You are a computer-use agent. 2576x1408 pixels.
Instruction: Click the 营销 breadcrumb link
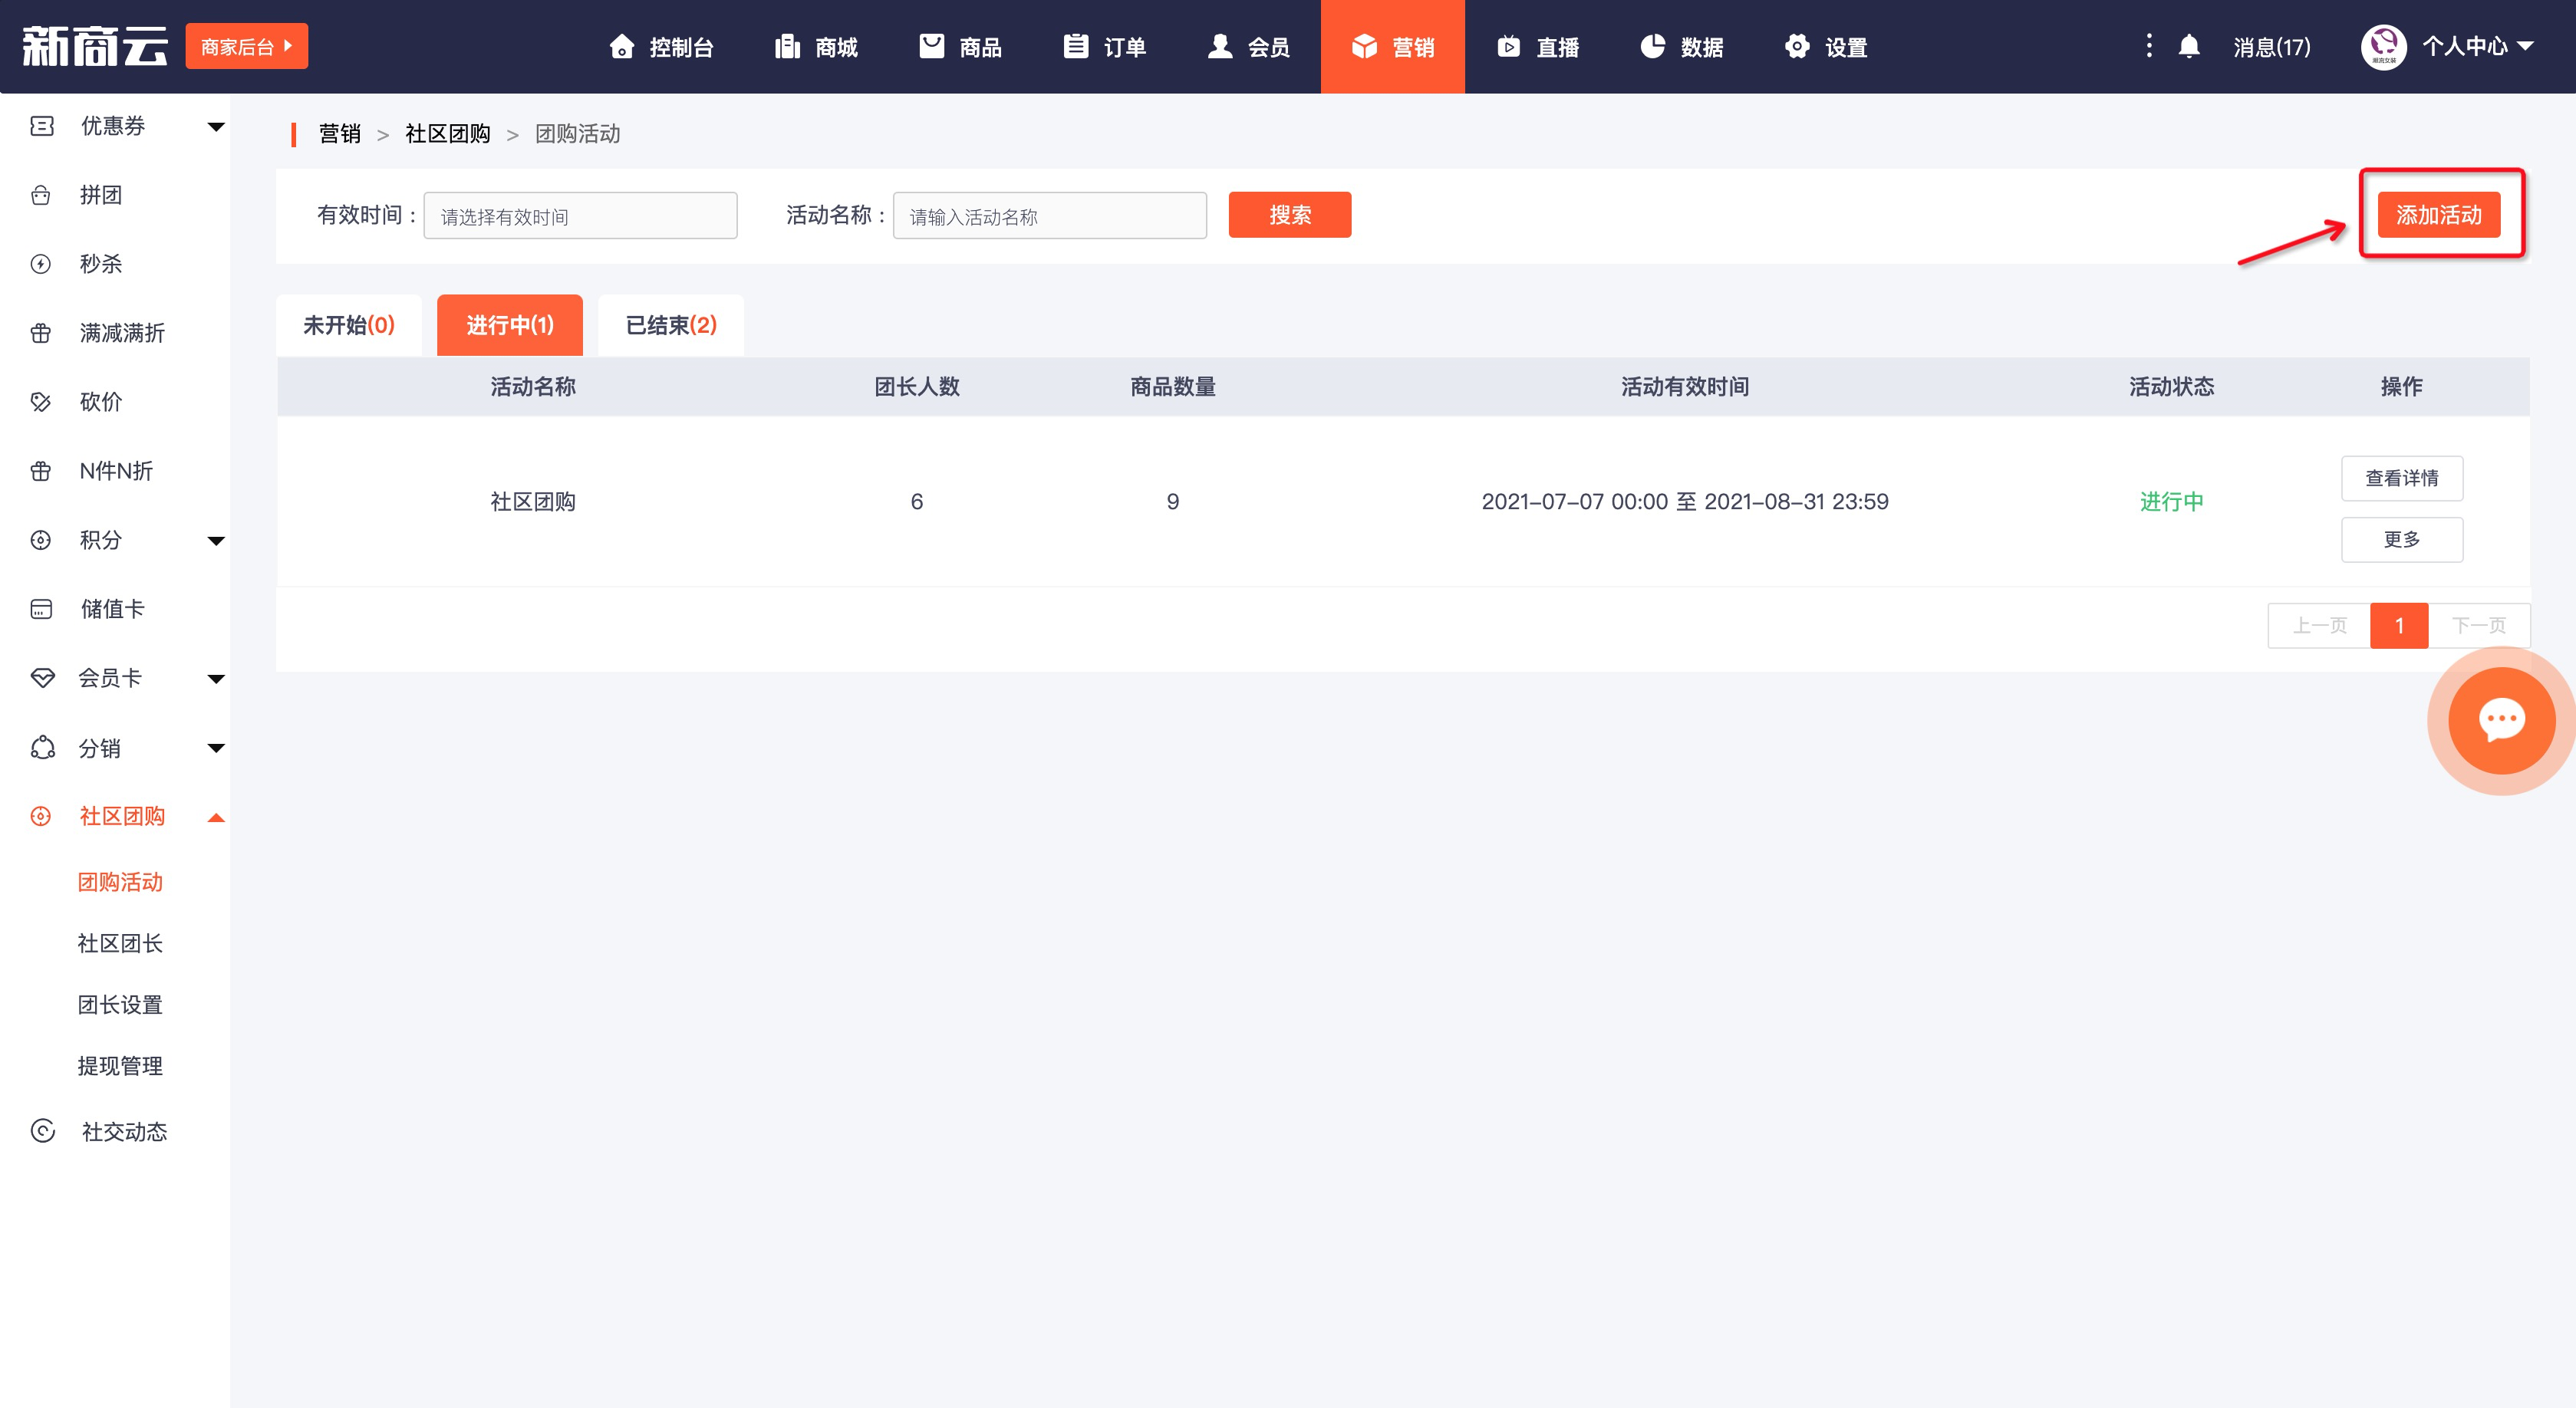(339, 134)
